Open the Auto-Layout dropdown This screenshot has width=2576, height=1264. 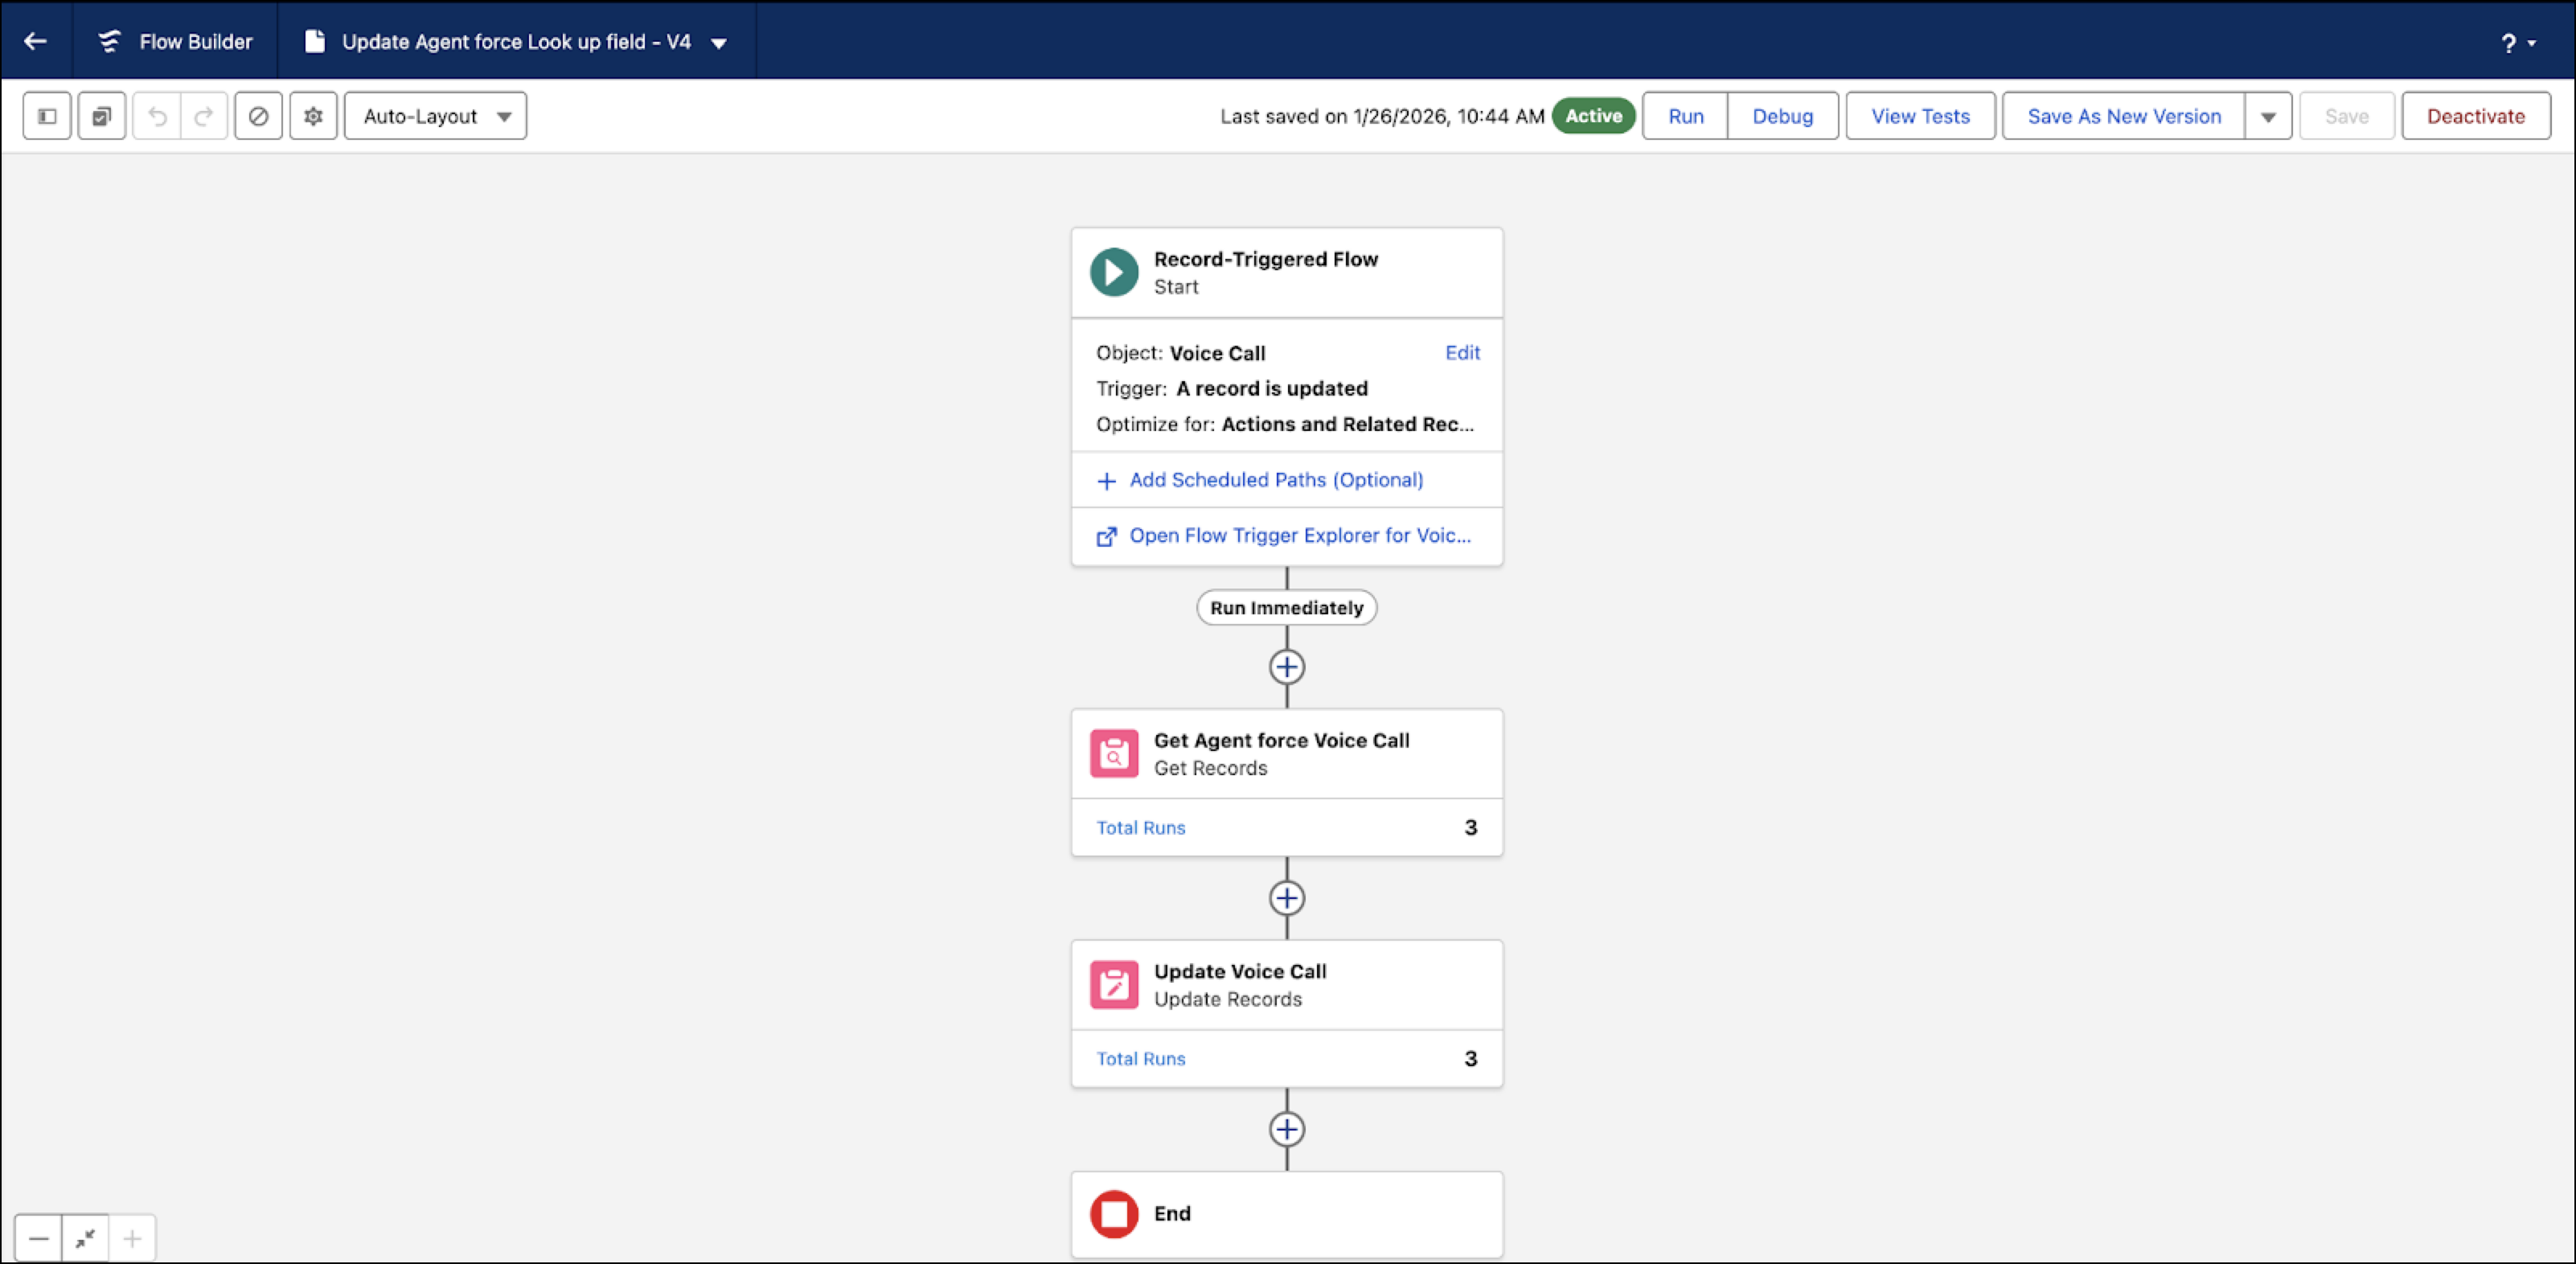tap(436, 116)
